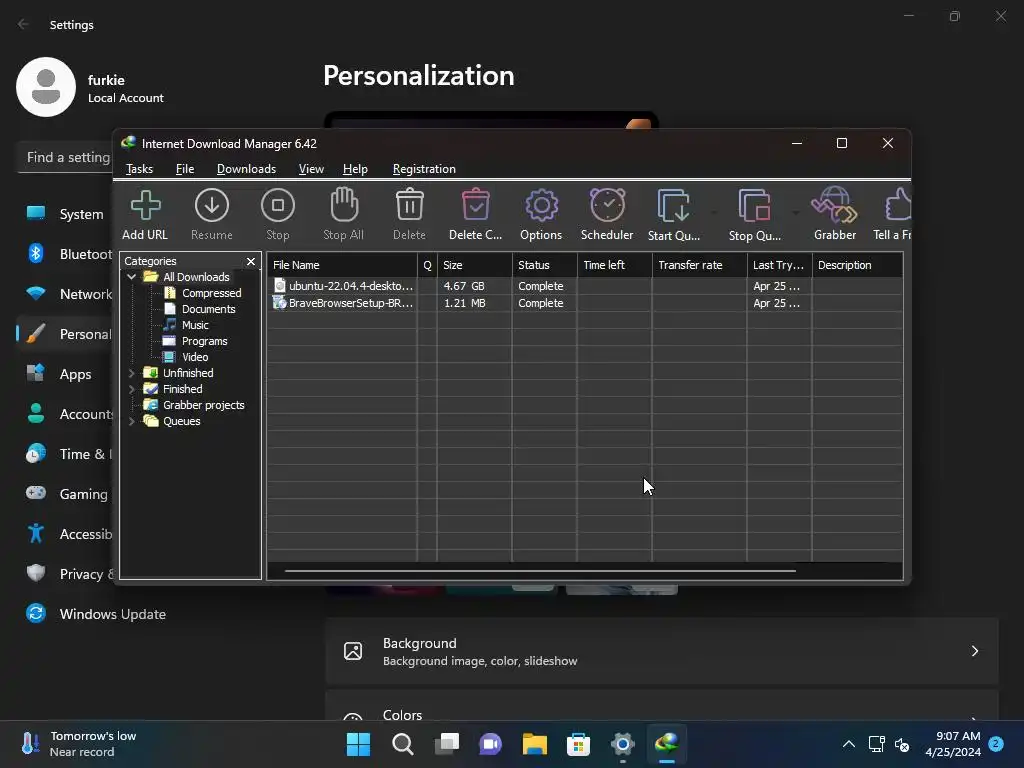The image size is (1024, 768).
Task: Sort by the Description column header
Action: click(857, 265)
